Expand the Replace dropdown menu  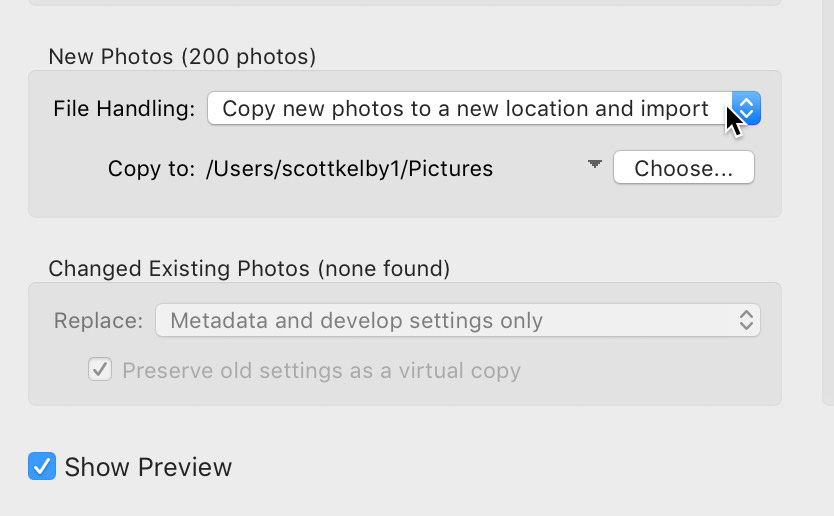click(457, 320)
